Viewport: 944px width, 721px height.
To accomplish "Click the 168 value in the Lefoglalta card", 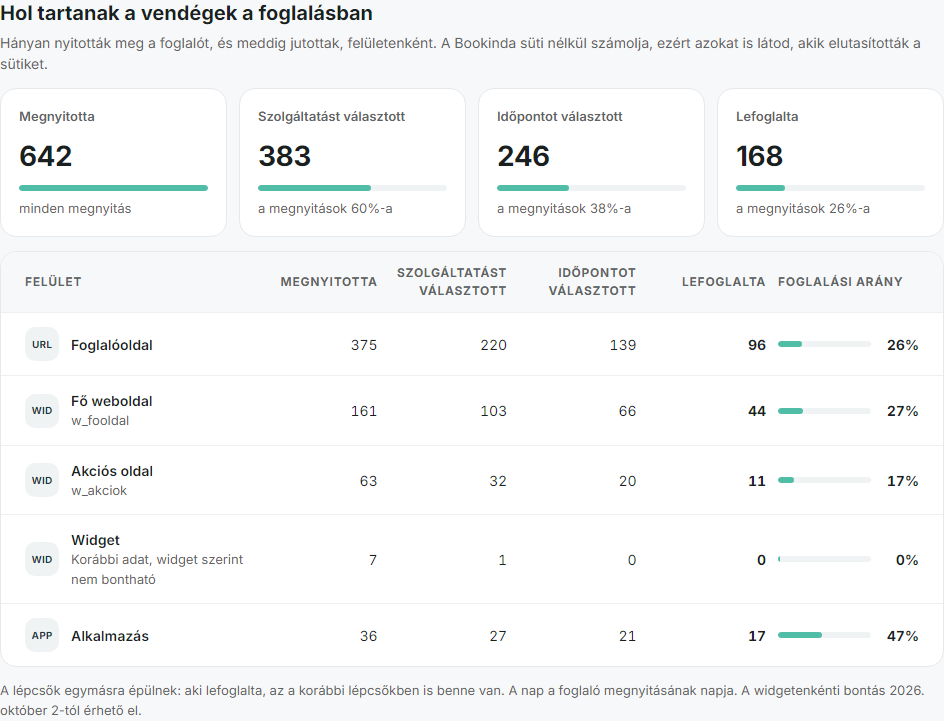I will [760, 156].
